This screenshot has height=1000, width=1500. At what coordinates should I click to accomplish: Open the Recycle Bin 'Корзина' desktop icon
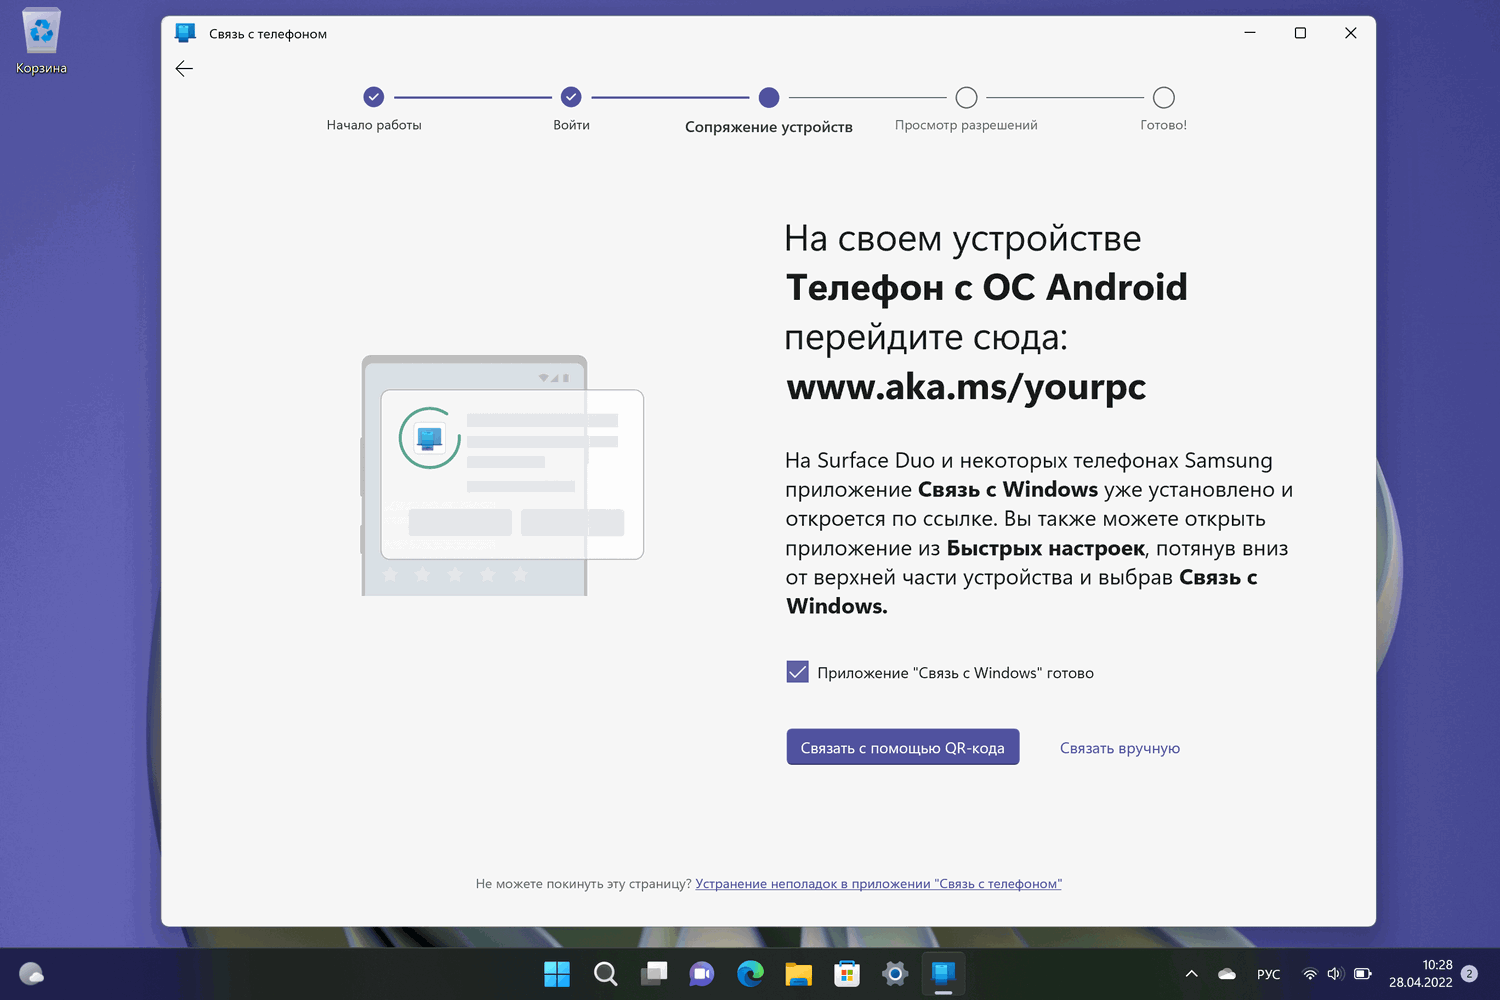pyautogui.click(x=41, y=41)
